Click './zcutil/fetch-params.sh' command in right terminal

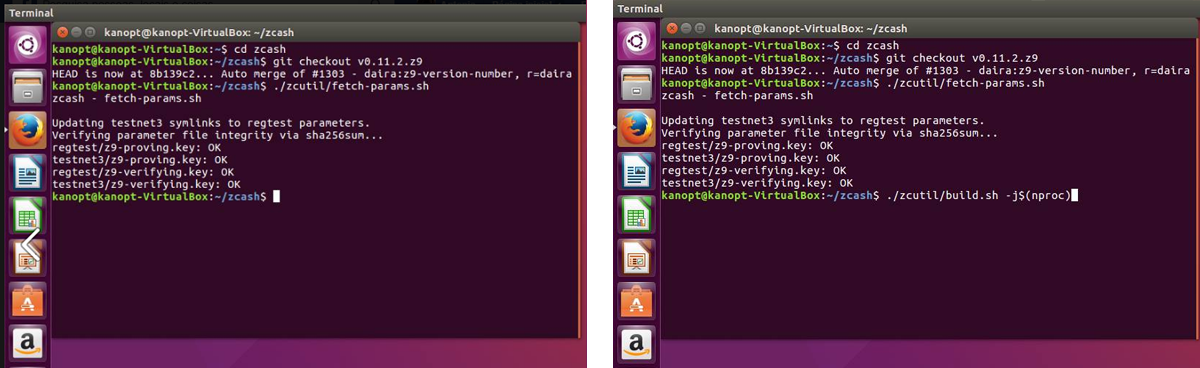click(x=965, y=84)
